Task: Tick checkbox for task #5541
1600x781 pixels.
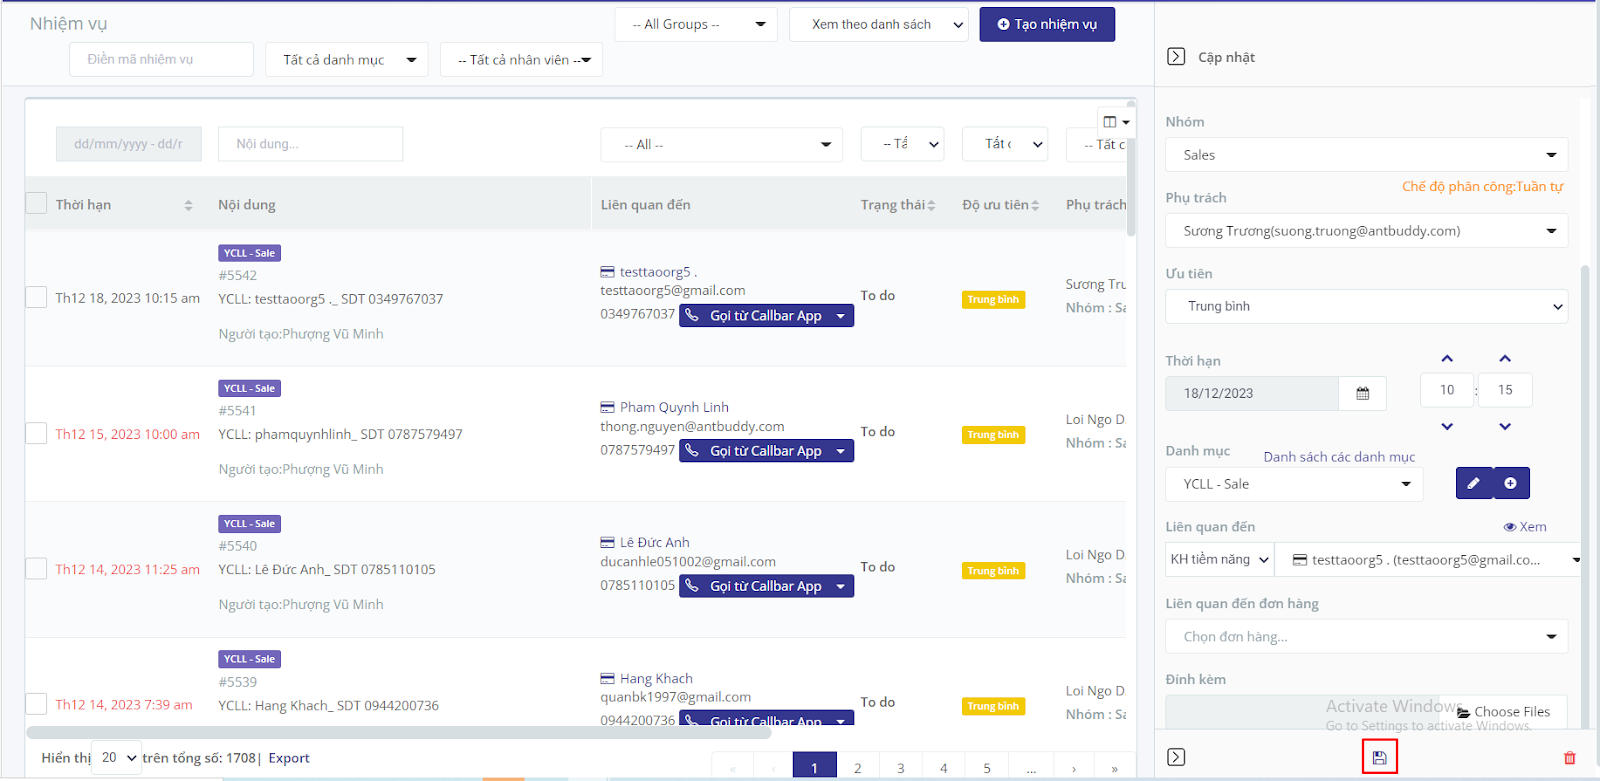Action: (36, 433)
